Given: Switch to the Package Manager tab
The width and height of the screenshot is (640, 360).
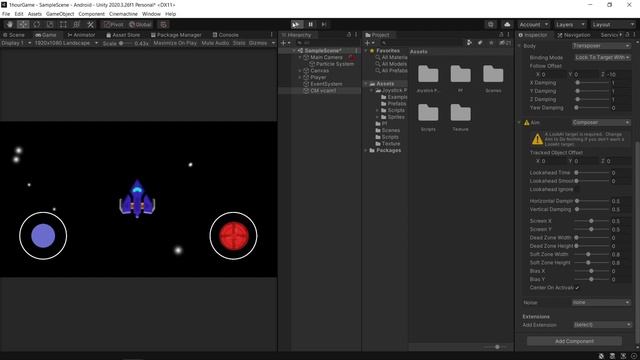Looking at the screenshot, I should (176, 35).
